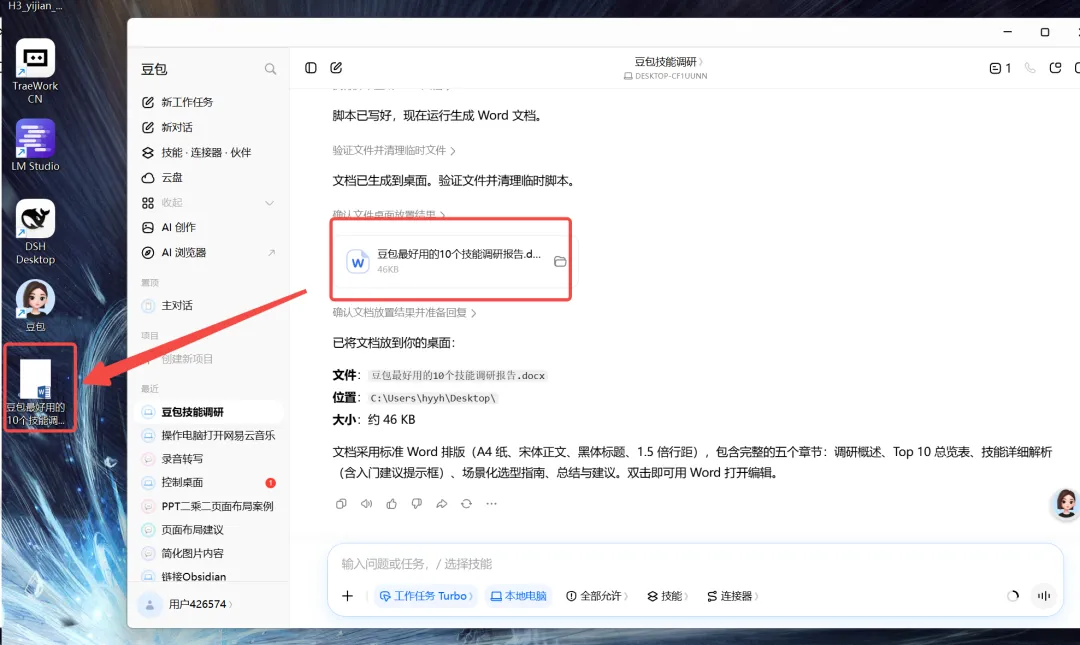Open the TraeWork CN desktop shortcut

pos(35,72)
